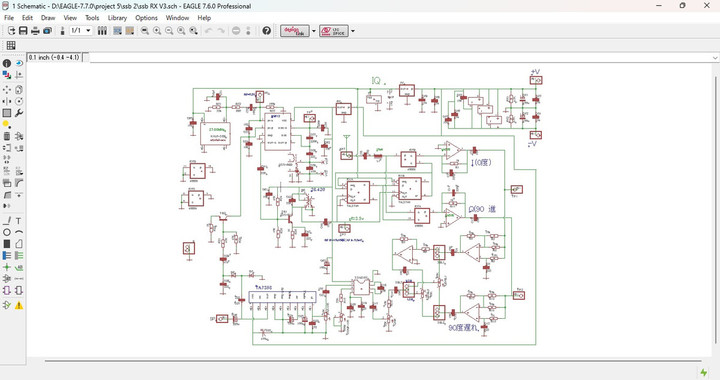Expand the design link dropdown arrow
Viewport: 720px width, 380px height.
pyautogui.click(x=314, y=31)
